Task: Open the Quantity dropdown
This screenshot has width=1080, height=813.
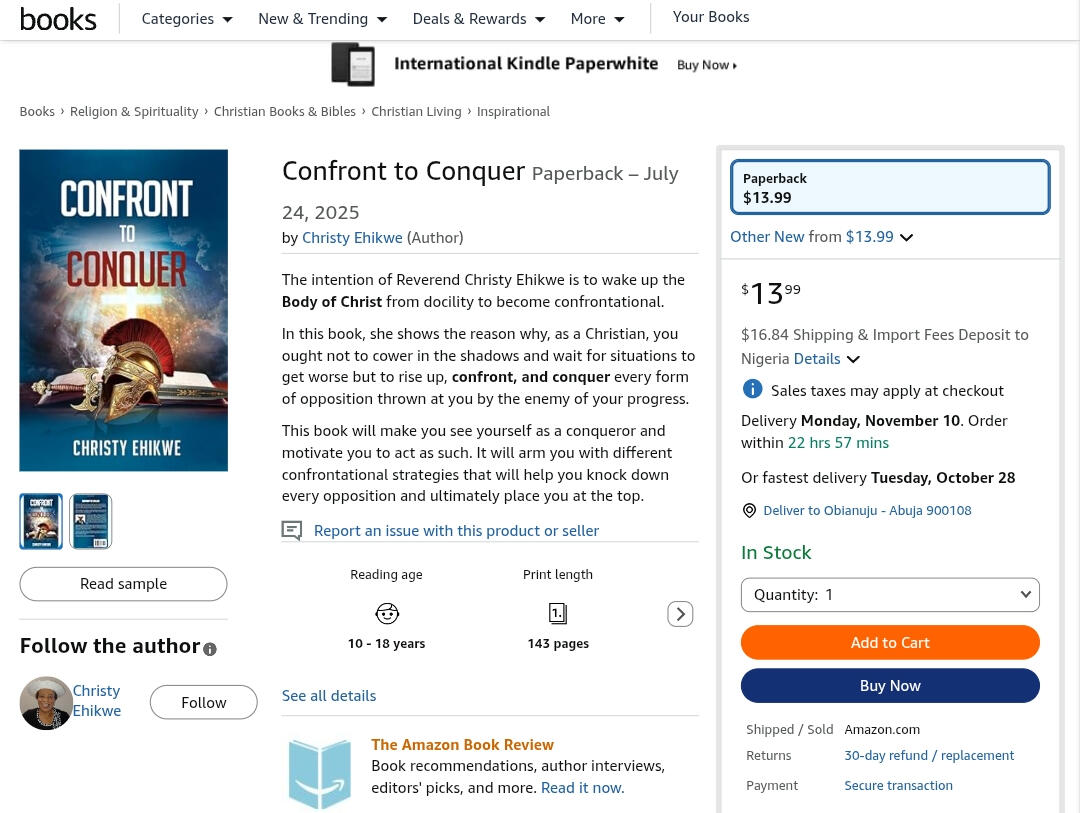Action: tap(890, 595)
